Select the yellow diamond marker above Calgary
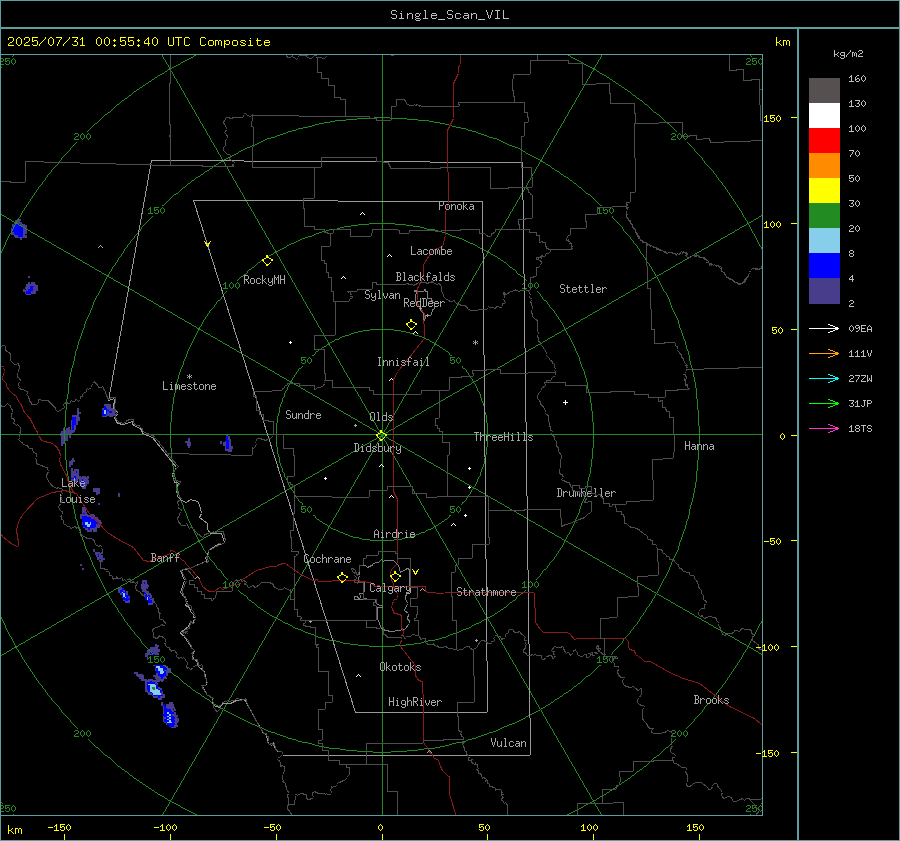Screen dimensions: 900x841 pyautogui.click(x=395, y=576)
